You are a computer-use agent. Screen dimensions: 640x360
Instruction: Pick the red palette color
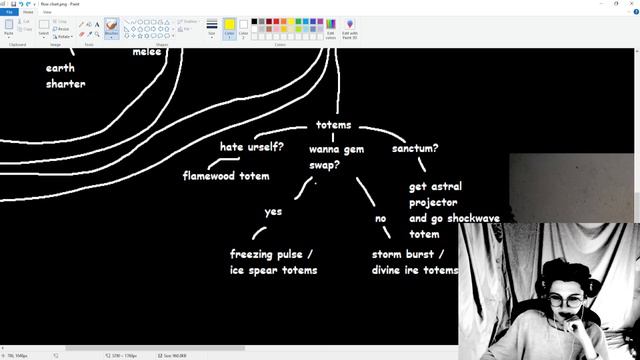coord(276,22)
